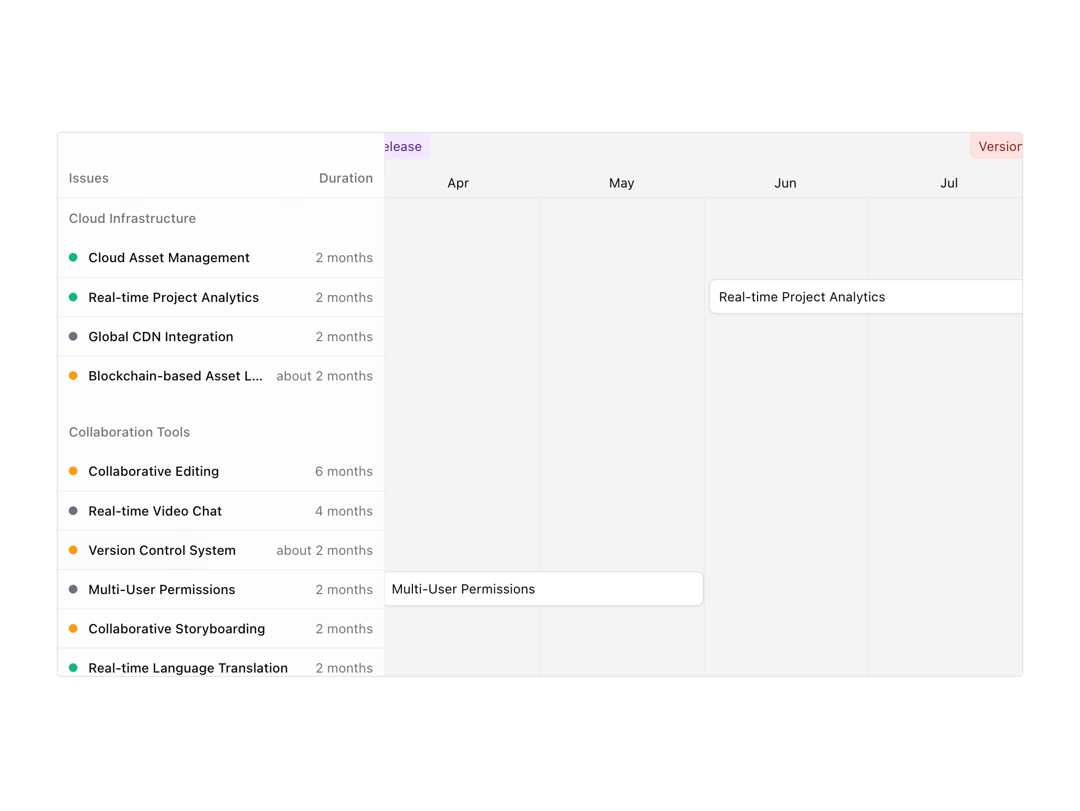
Task: Click about 2 months duration for Version Control System
Action: (x=324, y=551)
